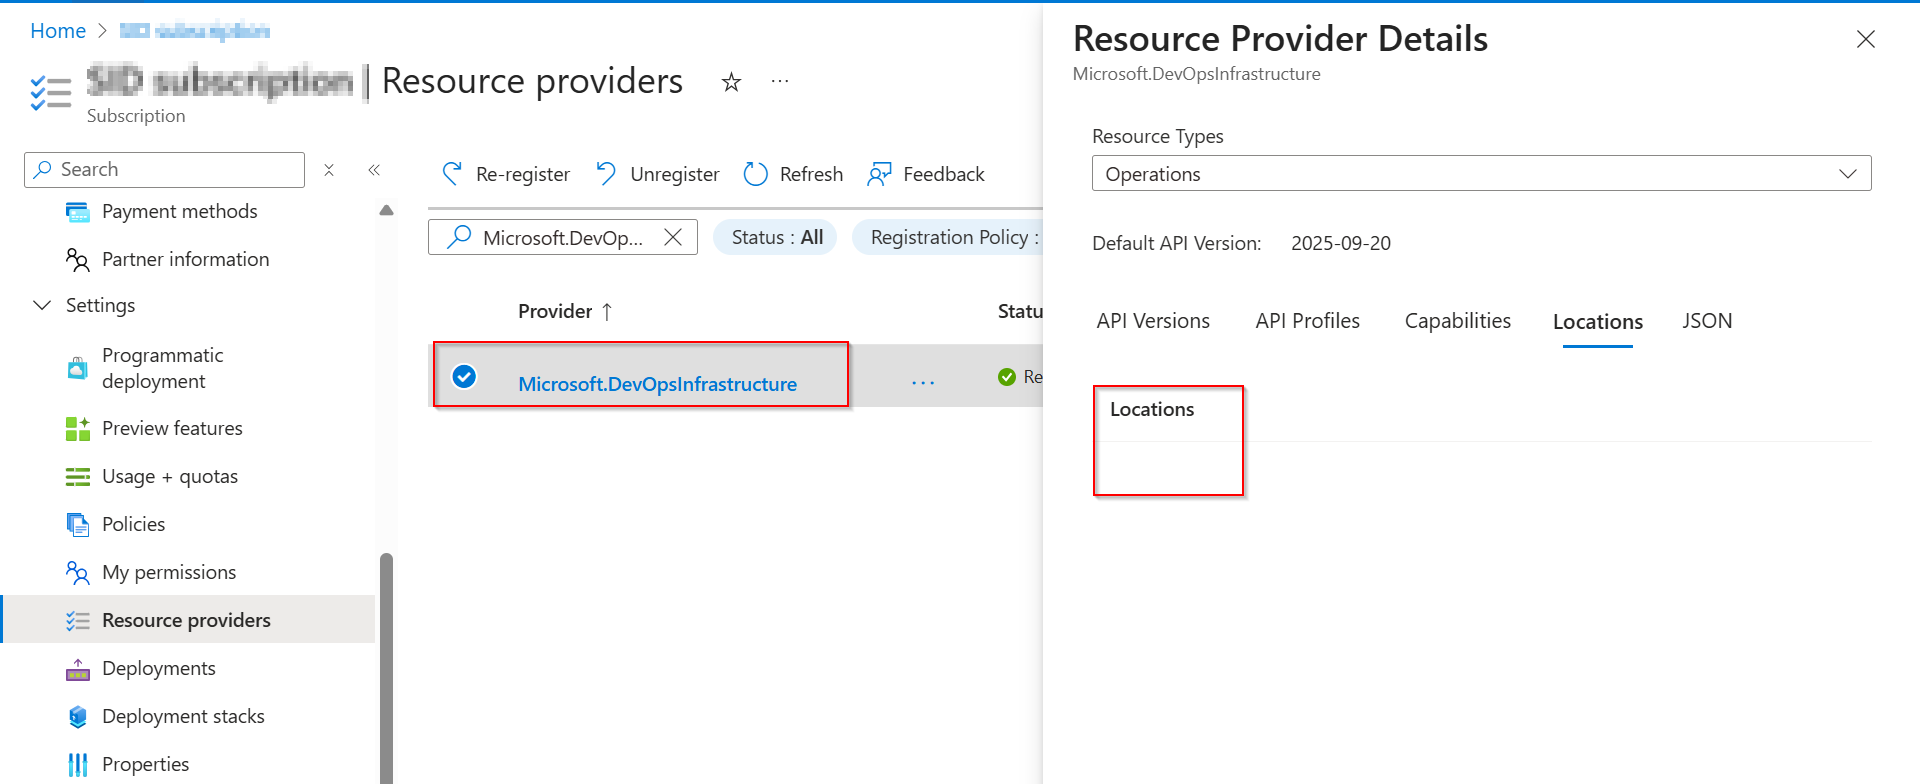Viewport: 1920px width, 784px height.
Task: Open Payment methods
Action: pyautogui.click(x=180, y=212)
